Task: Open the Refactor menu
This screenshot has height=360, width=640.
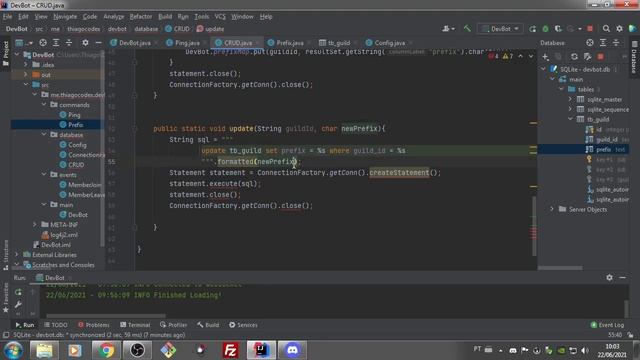Action: (141, 16)
